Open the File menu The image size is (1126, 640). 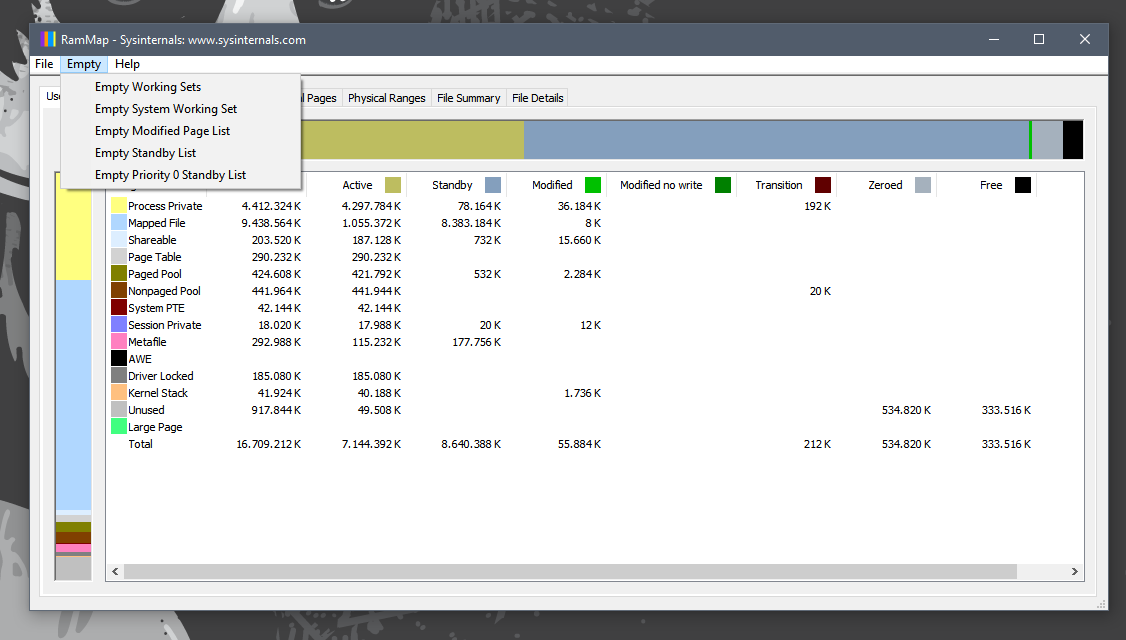pos(44,64)
